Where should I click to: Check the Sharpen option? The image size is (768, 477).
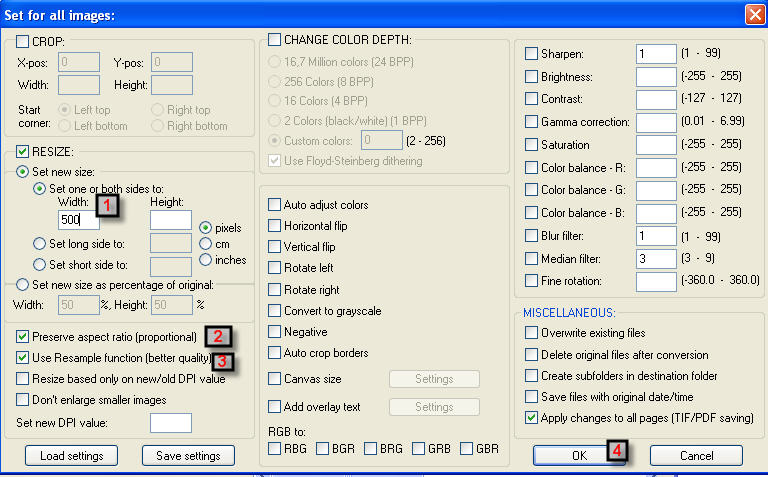531,53
